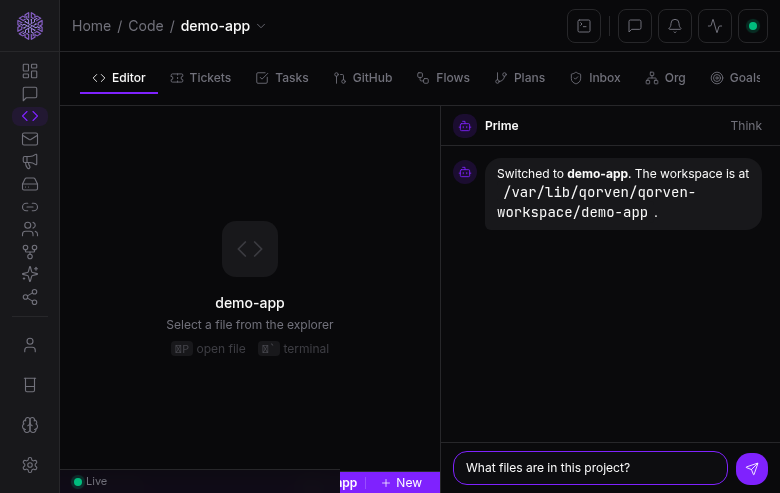Viewport: 780px width, 493px height.
Task: Send the chat message with paper plane
Action: click(752, 469)
